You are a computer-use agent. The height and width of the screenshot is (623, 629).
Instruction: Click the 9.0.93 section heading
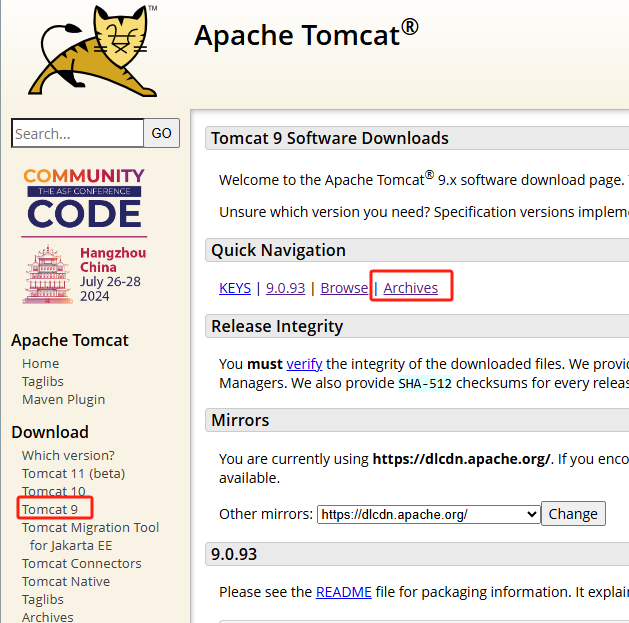[234, 554]
